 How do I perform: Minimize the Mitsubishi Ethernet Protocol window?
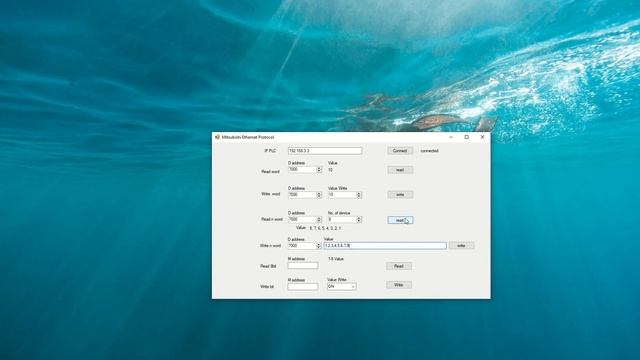(x=451, y=137)
